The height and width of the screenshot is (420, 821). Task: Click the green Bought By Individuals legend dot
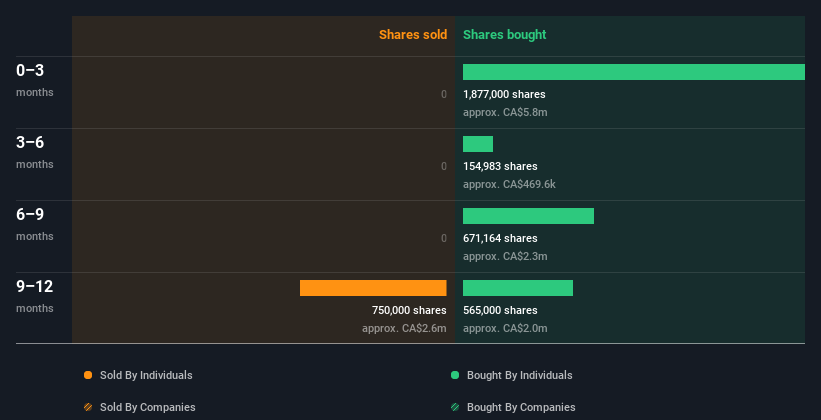coord(455,375)
